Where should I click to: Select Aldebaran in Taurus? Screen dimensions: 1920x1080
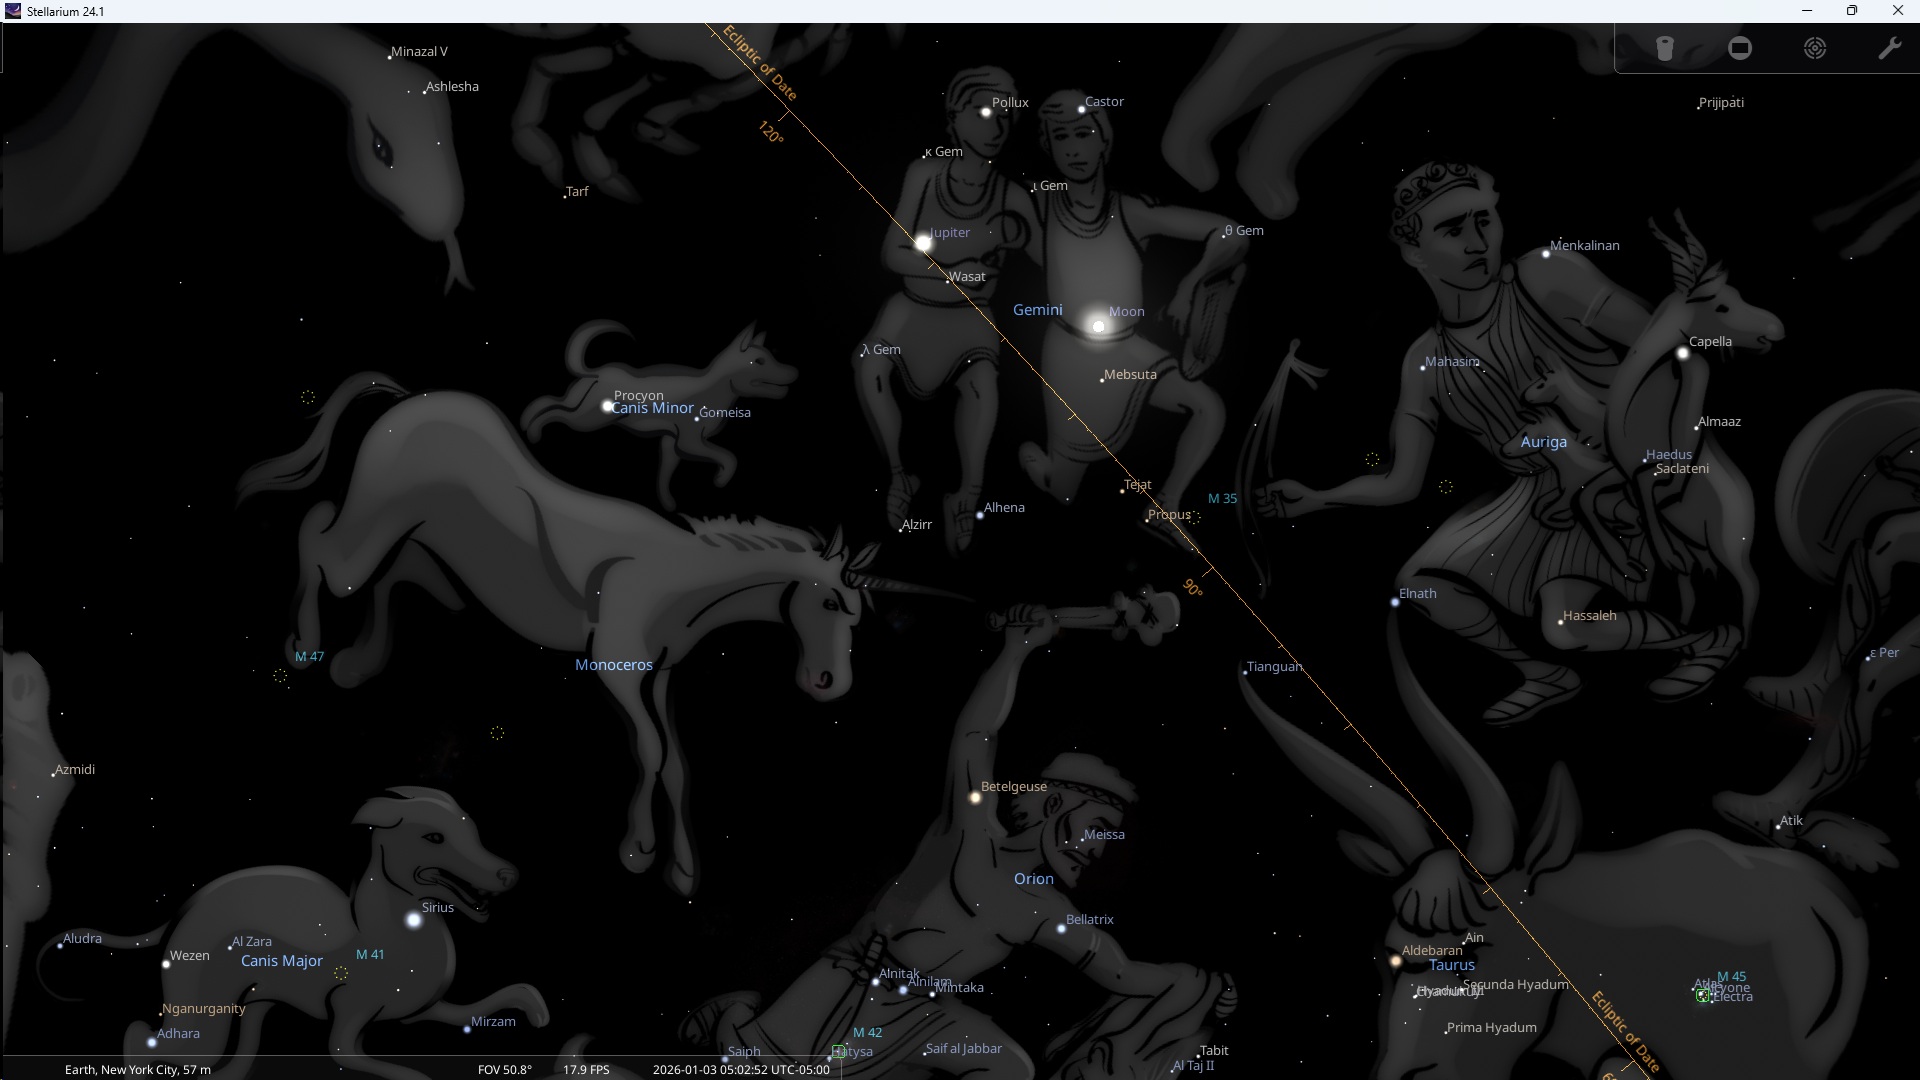pos(1396,961)
